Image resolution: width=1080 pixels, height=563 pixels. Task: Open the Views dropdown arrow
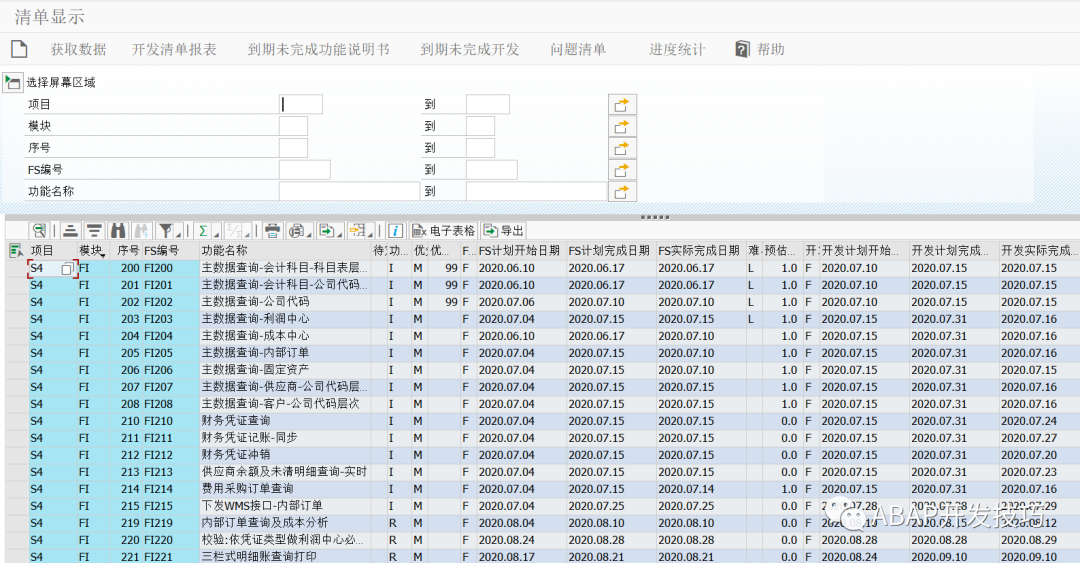pyautogui.click(x=309, y=235)
